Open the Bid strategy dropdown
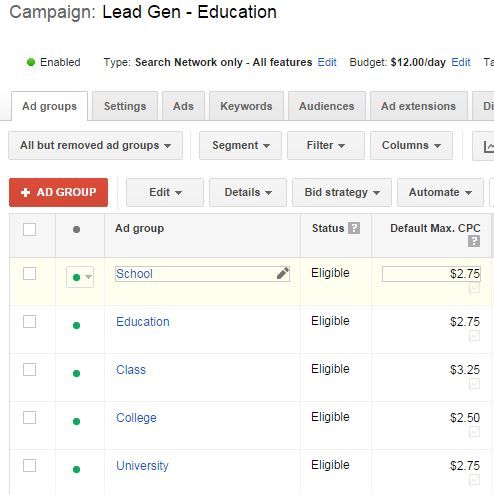The height and width of the screenshot is (495, 494). point(342,192)
